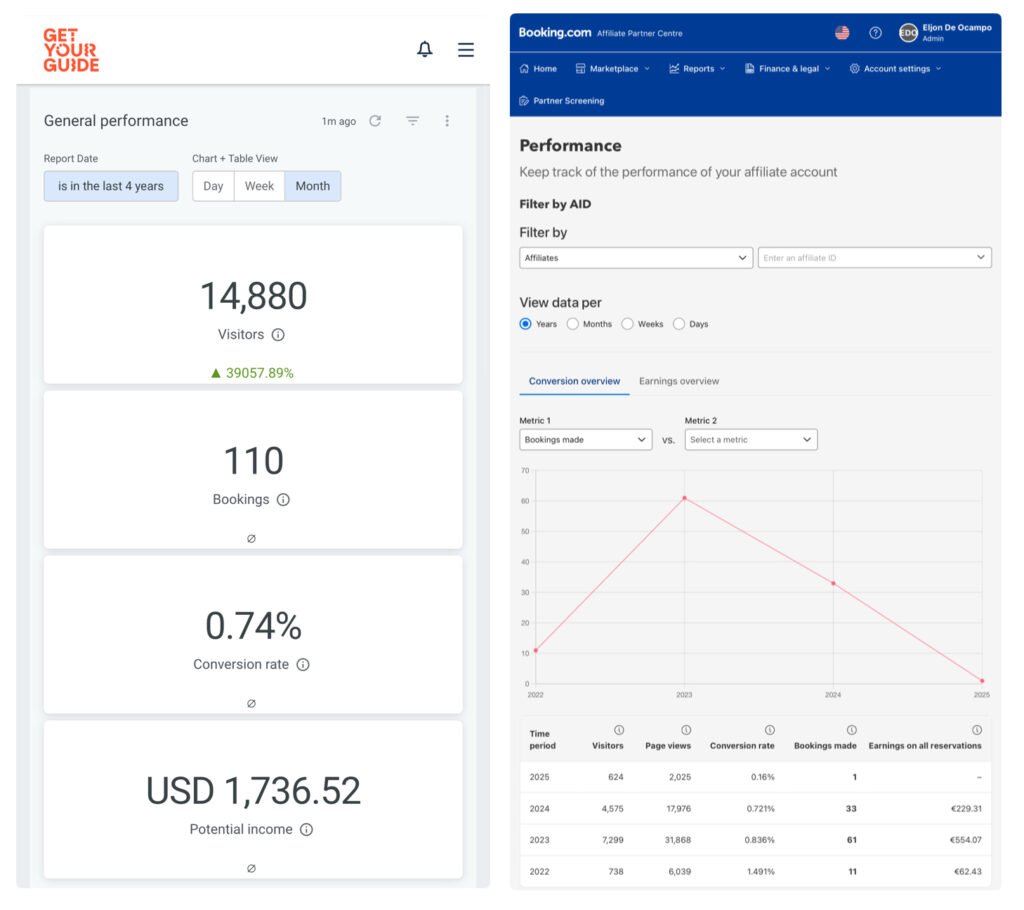Click the 14,880 Visitors value
The width and height of the screenshot is (1024, 910).
[253, 296]
